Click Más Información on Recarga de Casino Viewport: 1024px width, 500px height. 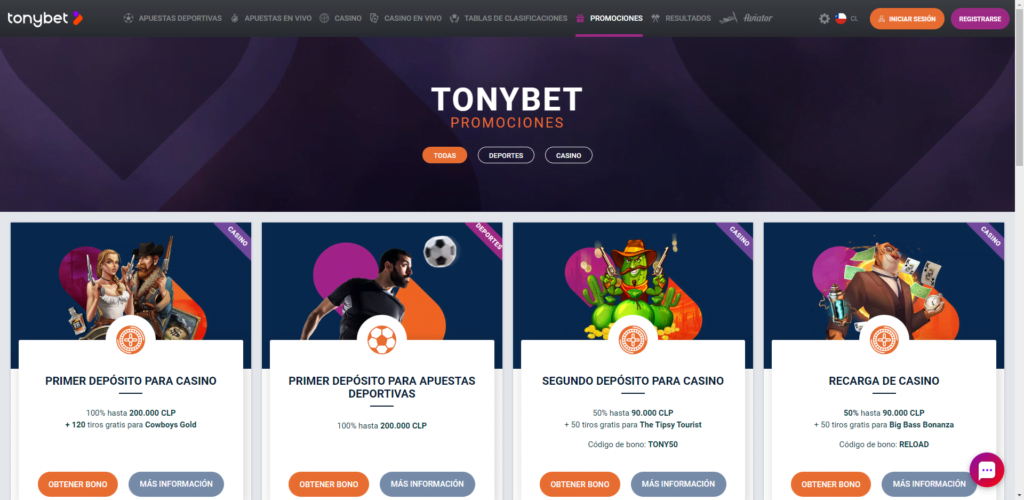pos(929,484)
